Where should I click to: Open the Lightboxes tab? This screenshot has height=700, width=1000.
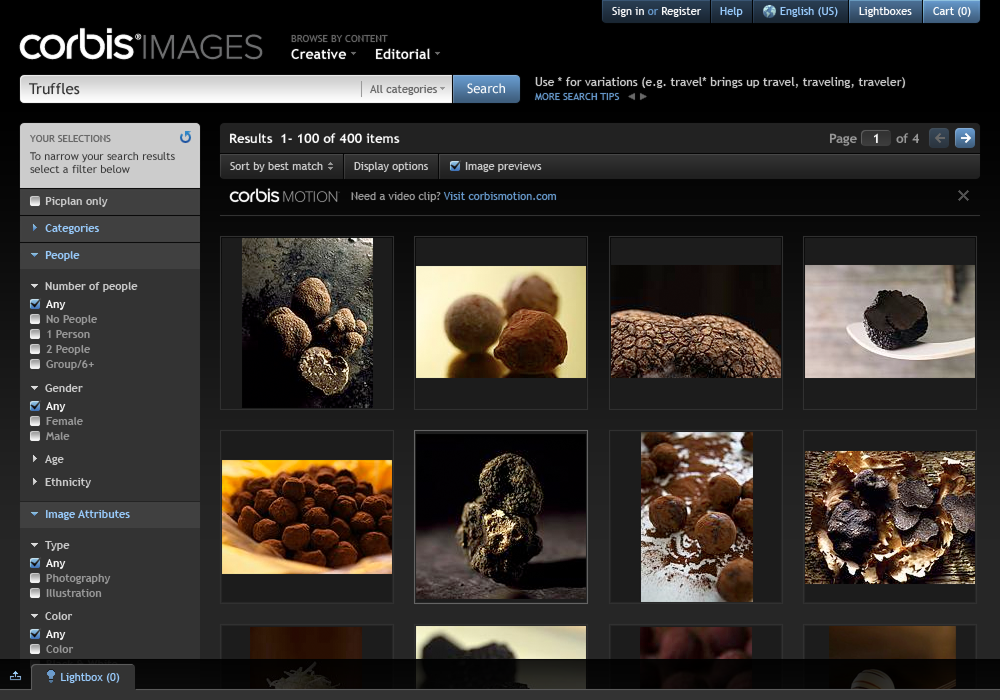(885, 11)
